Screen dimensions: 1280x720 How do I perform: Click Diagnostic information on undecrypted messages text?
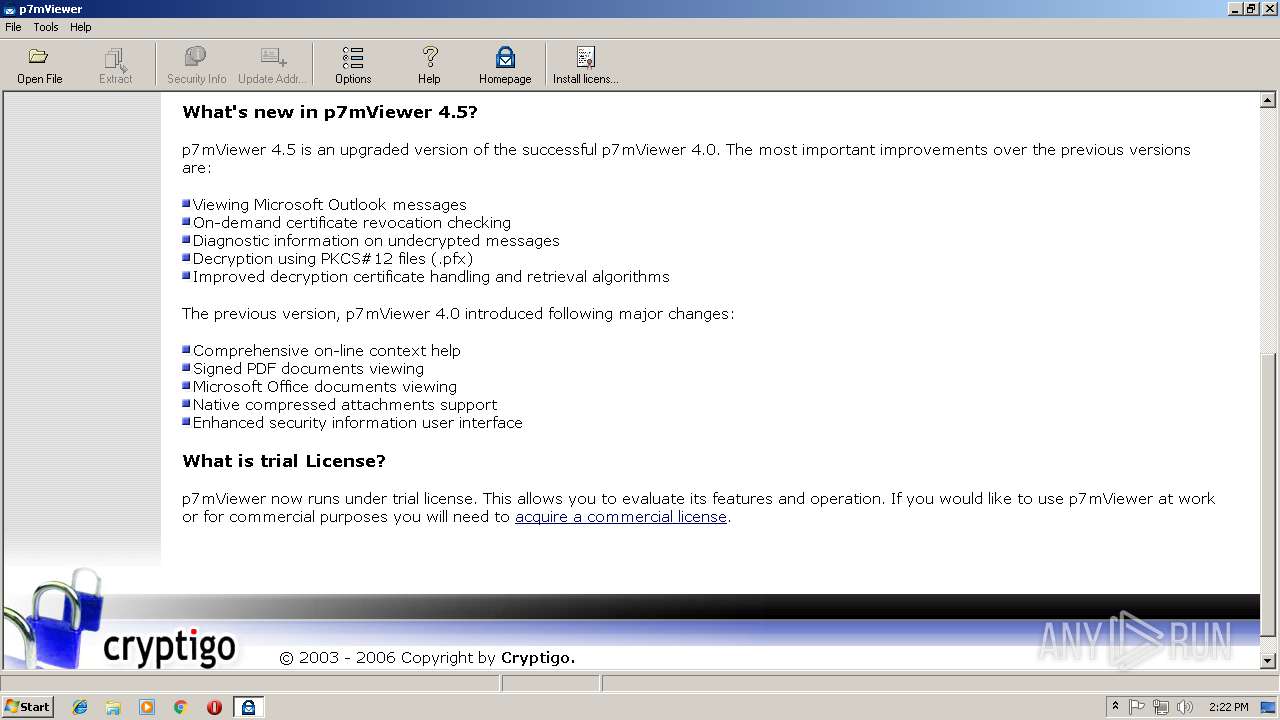376,241
